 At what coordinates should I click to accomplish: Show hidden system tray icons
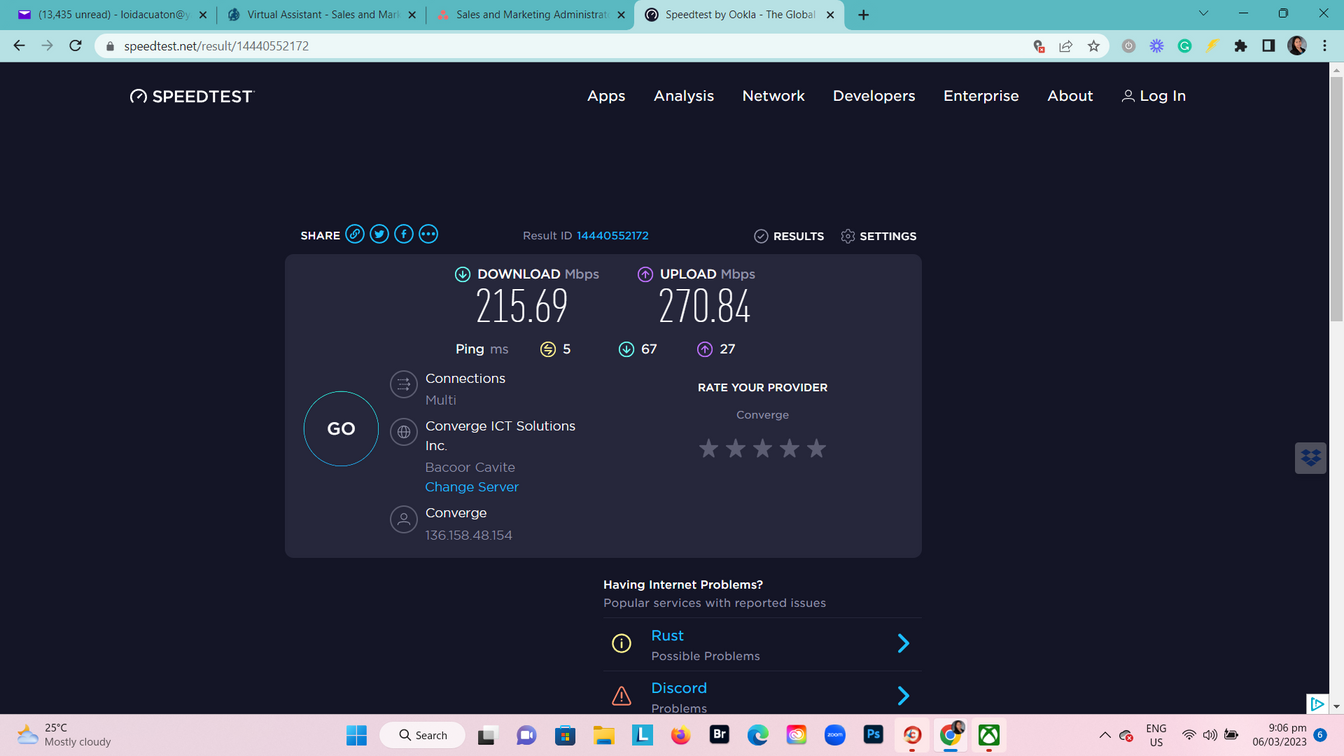(1105, 736)
